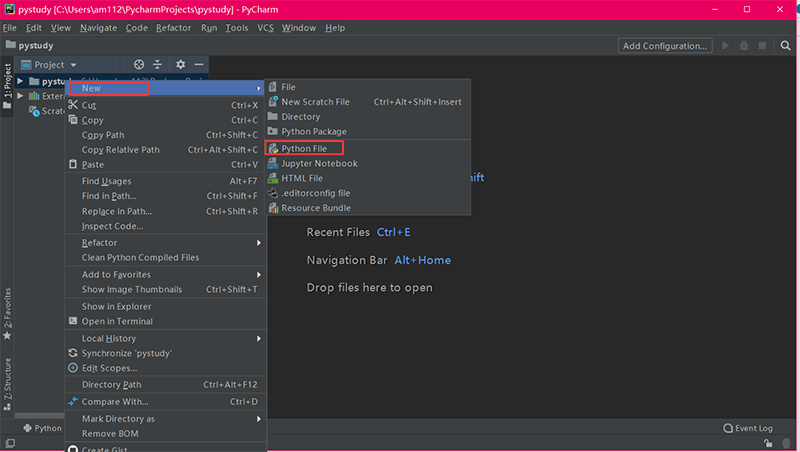800x452 pixels.
Task: Click the Synchronize refresh icon
Action: [73, 353]
